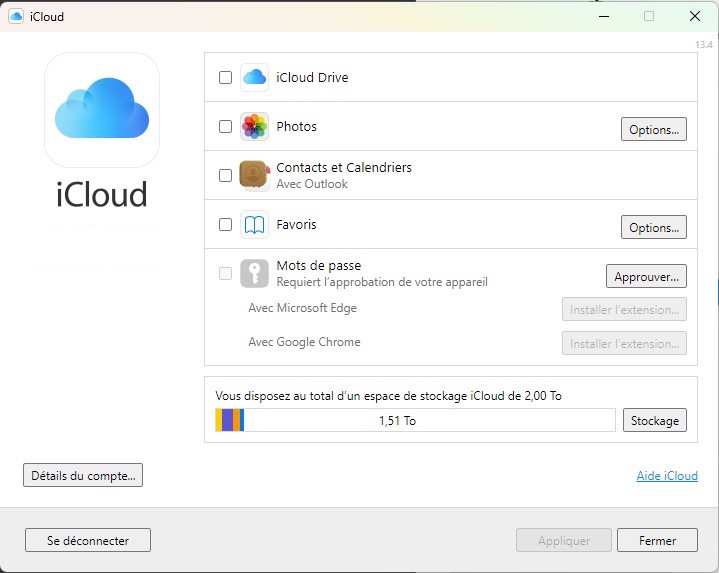Install the Google Chrome extension
Screen dimensions: 719x573
[x=625, y=343]
